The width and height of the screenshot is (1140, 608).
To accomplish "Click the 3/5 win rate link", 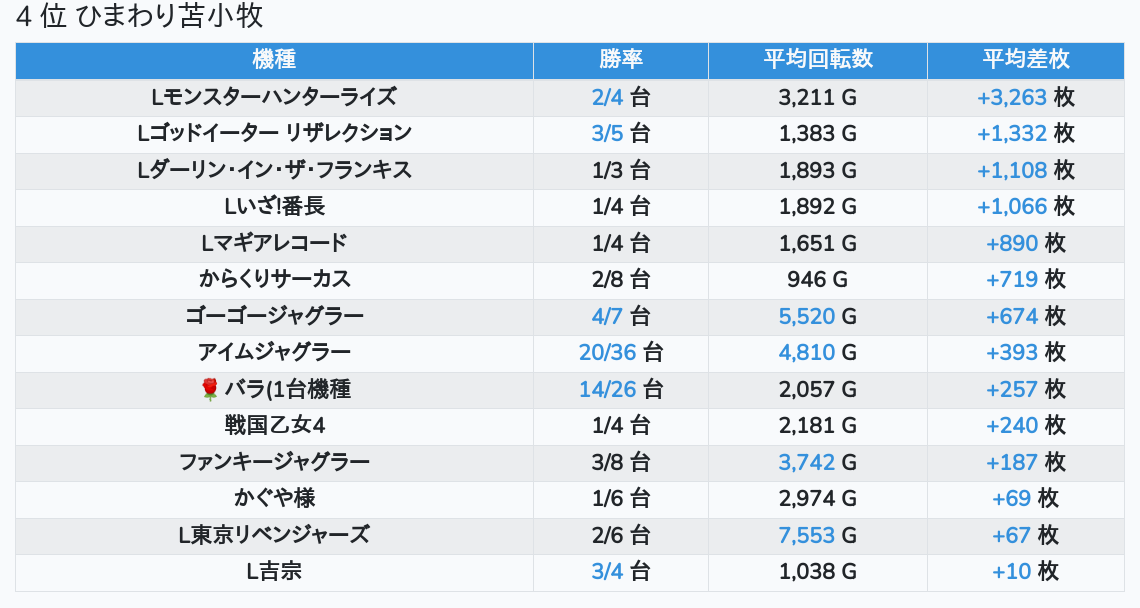I will point(607,133).
